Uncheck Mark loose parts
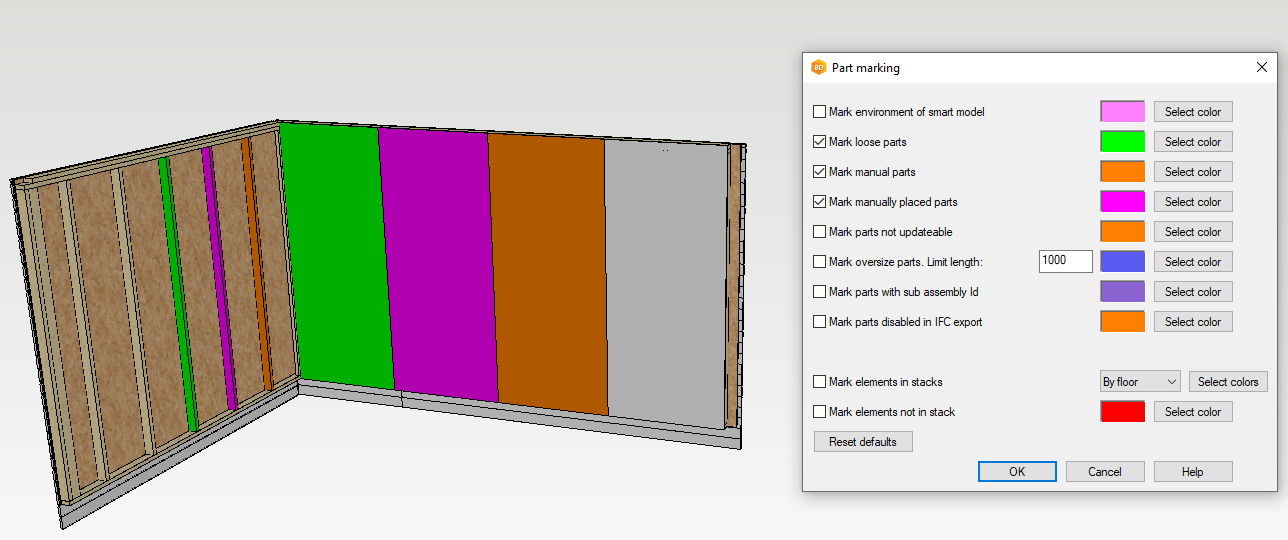The width and height of the screenshot is (1288, 540). click(x=820, y=142)
